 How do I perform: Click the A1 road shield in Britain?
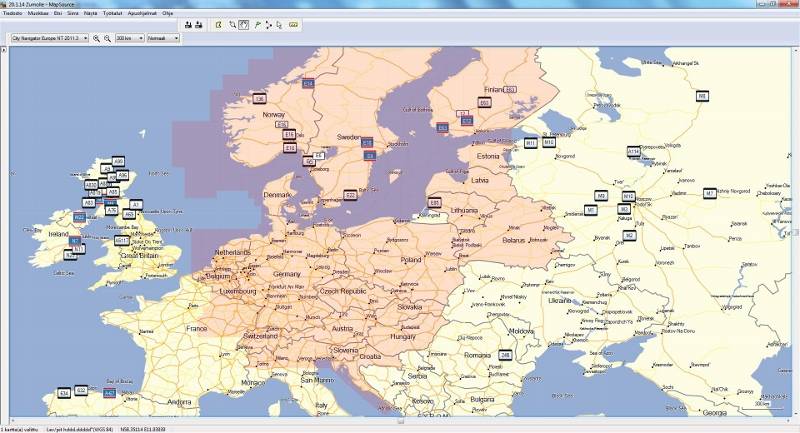135,205
